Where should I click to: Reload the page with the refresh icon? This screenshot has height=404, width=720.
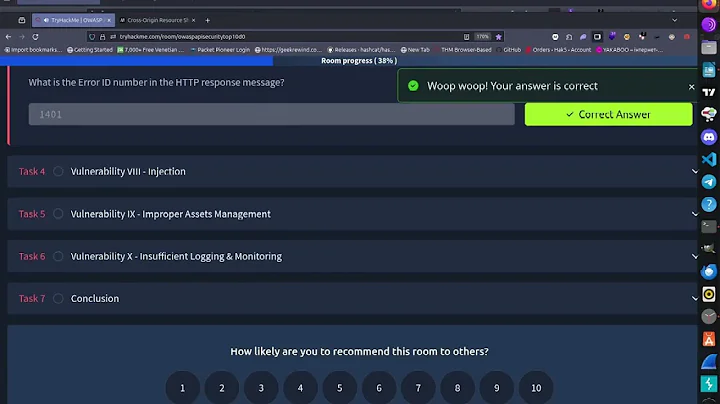[35, 37]
